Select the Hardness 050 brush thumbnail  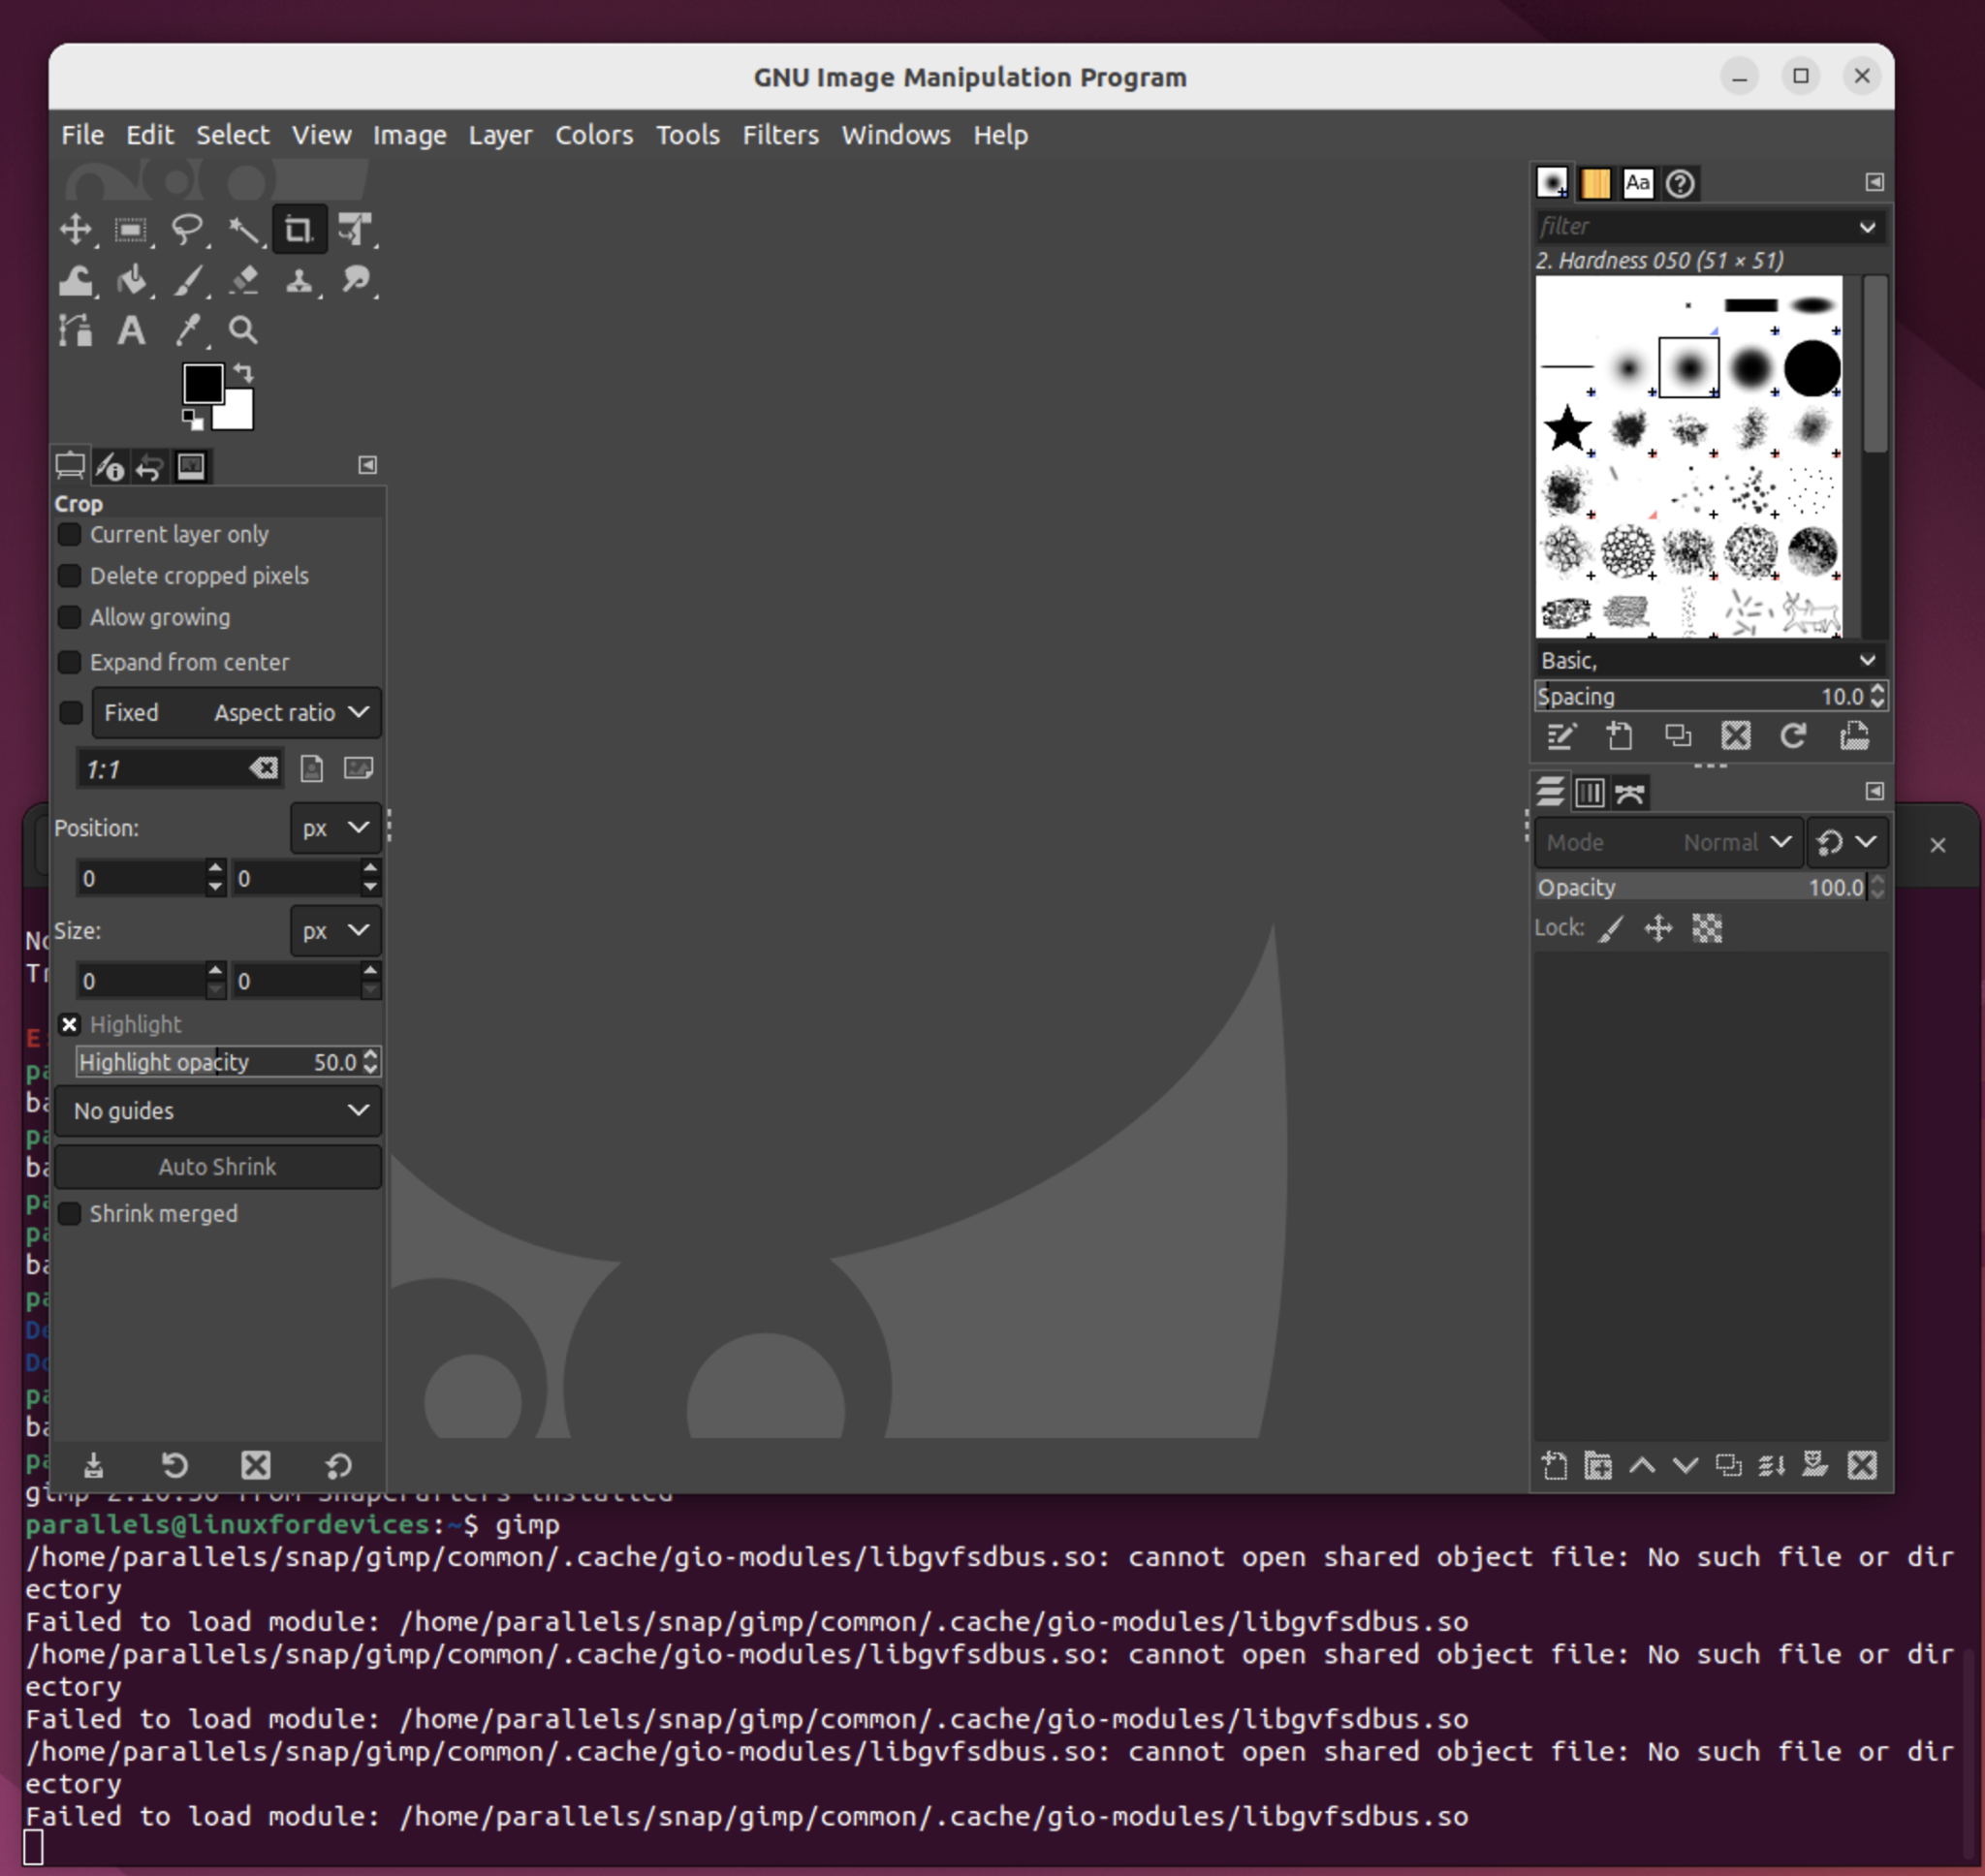tap(1688, 367)
